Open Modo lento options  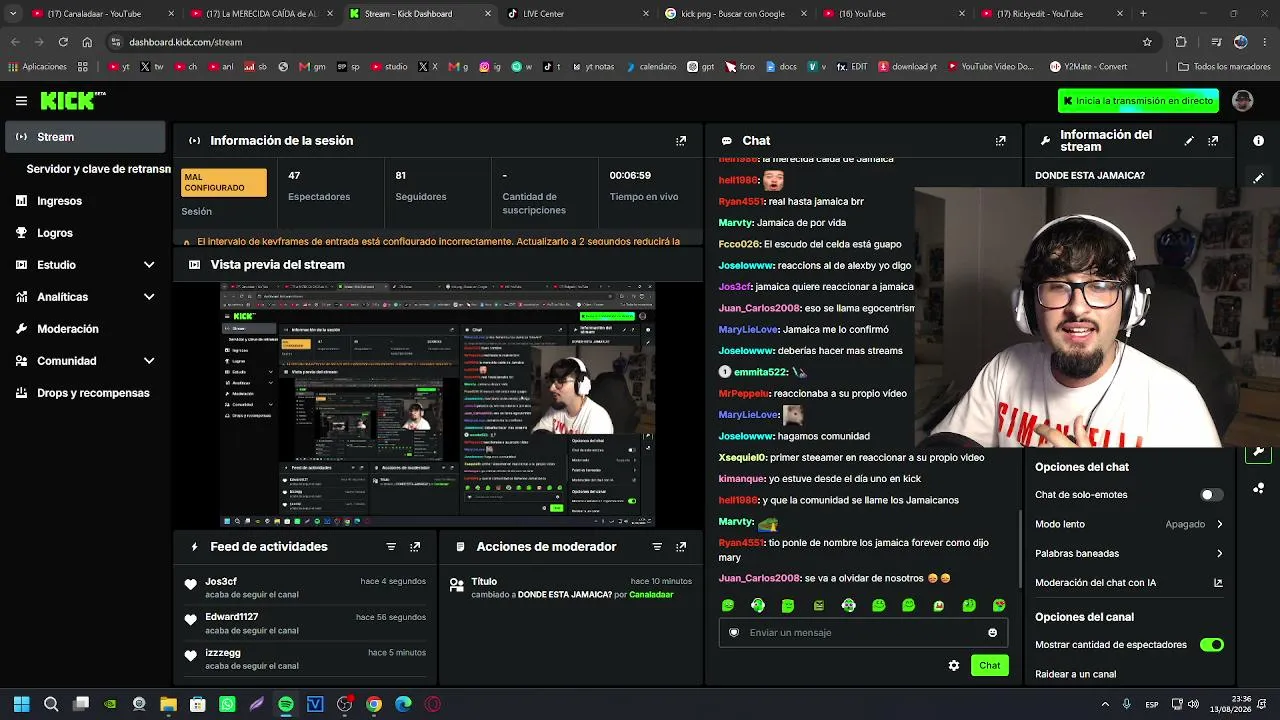[1129, 524]
